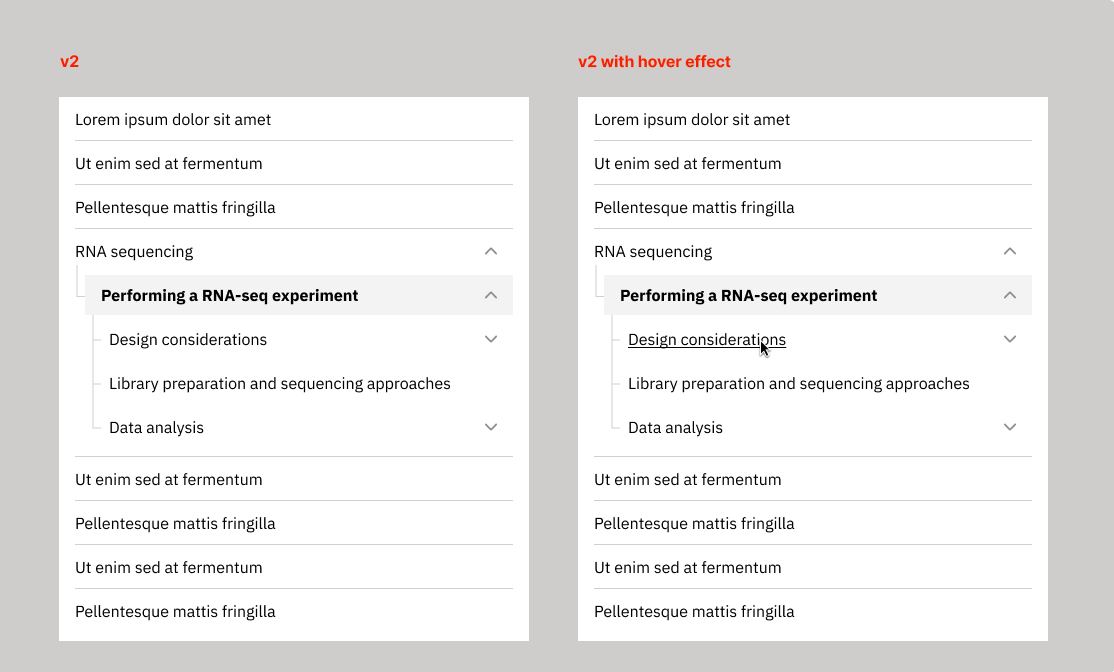Expand Design considerations chevron in hover-effect panel
Viewport: 1114px width, 672px height.
1010,340
